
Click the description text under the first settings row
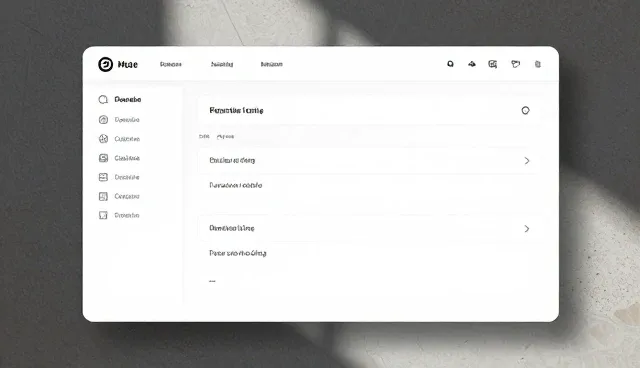(x=236, y=185)
